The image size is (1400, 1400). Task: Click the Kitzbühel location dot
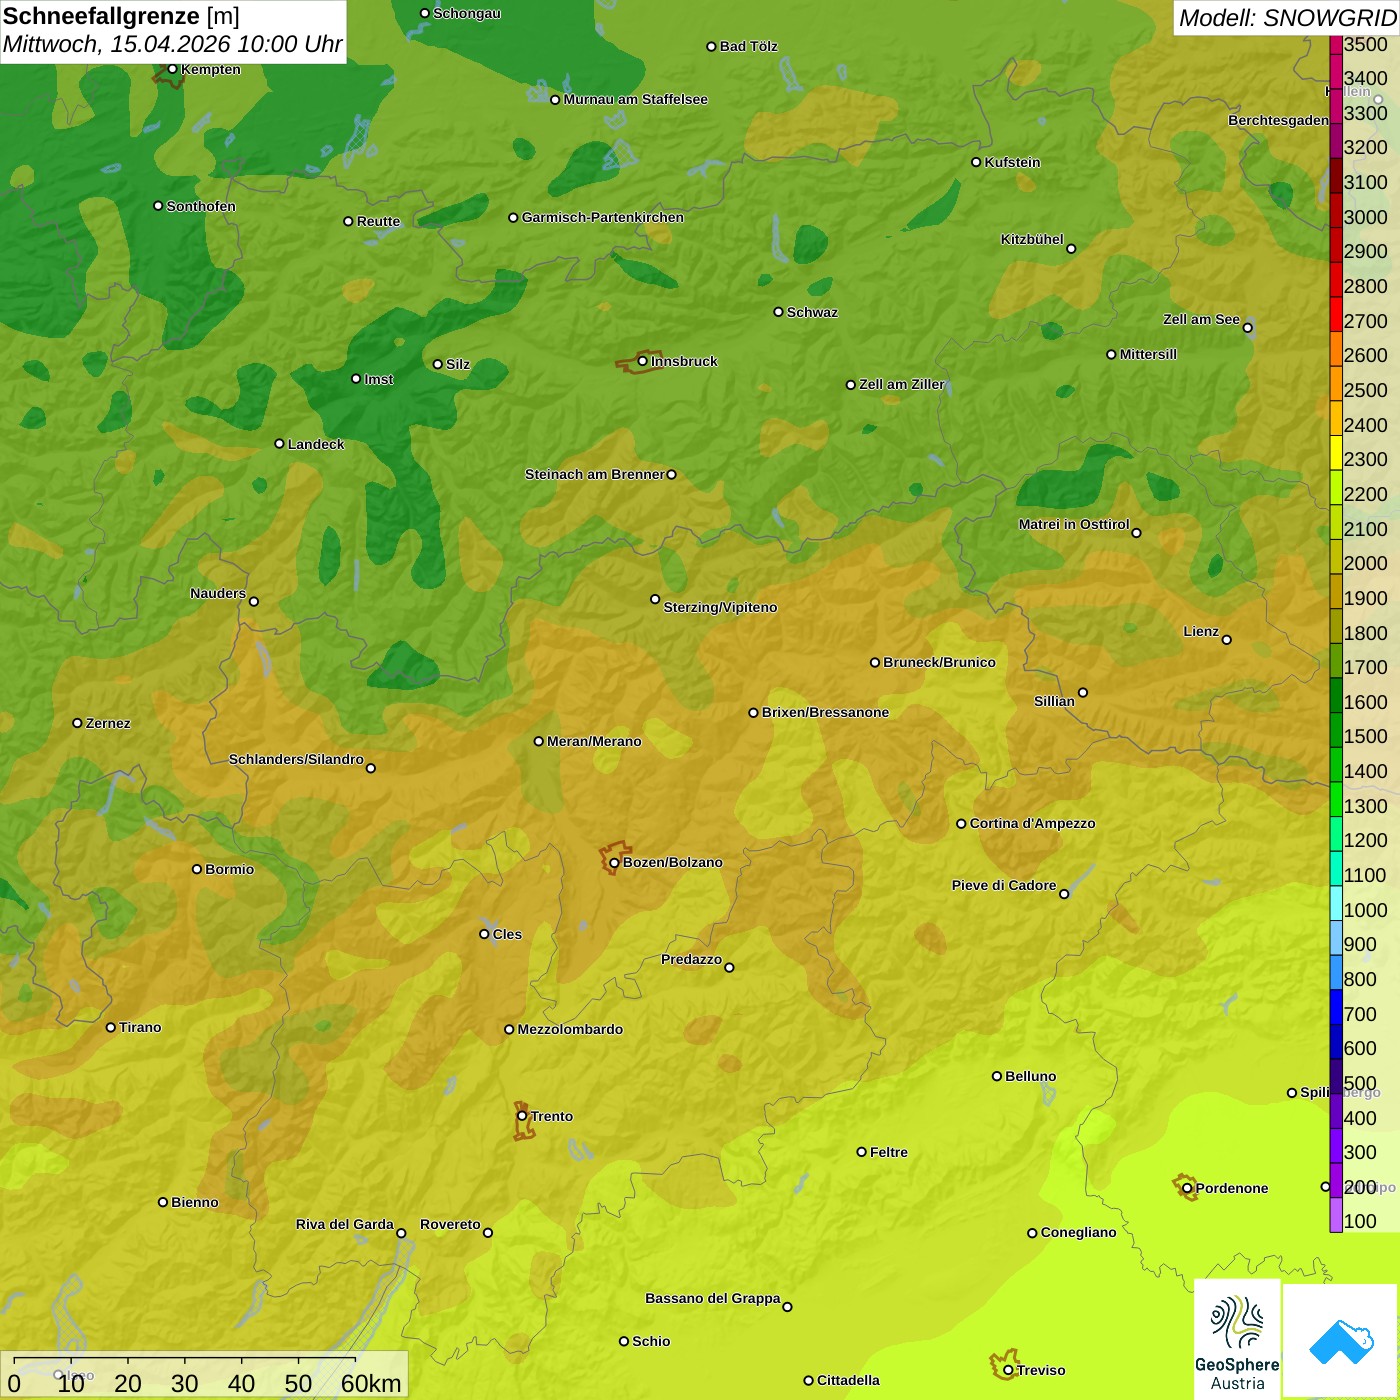(1071, 248)
